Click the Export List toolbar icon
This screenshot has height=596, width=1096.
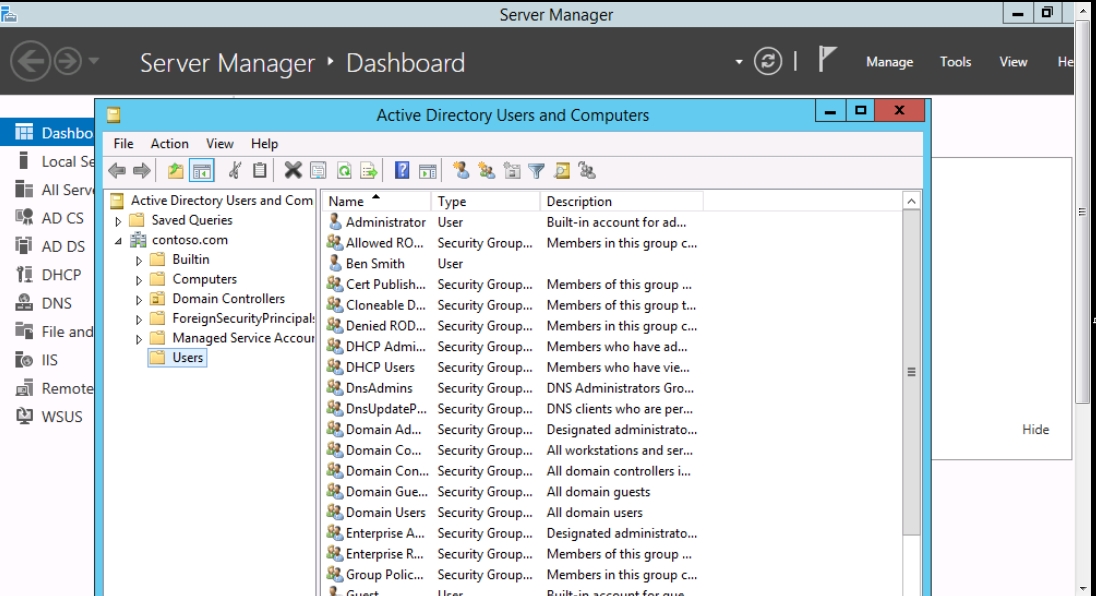[368, 170]
